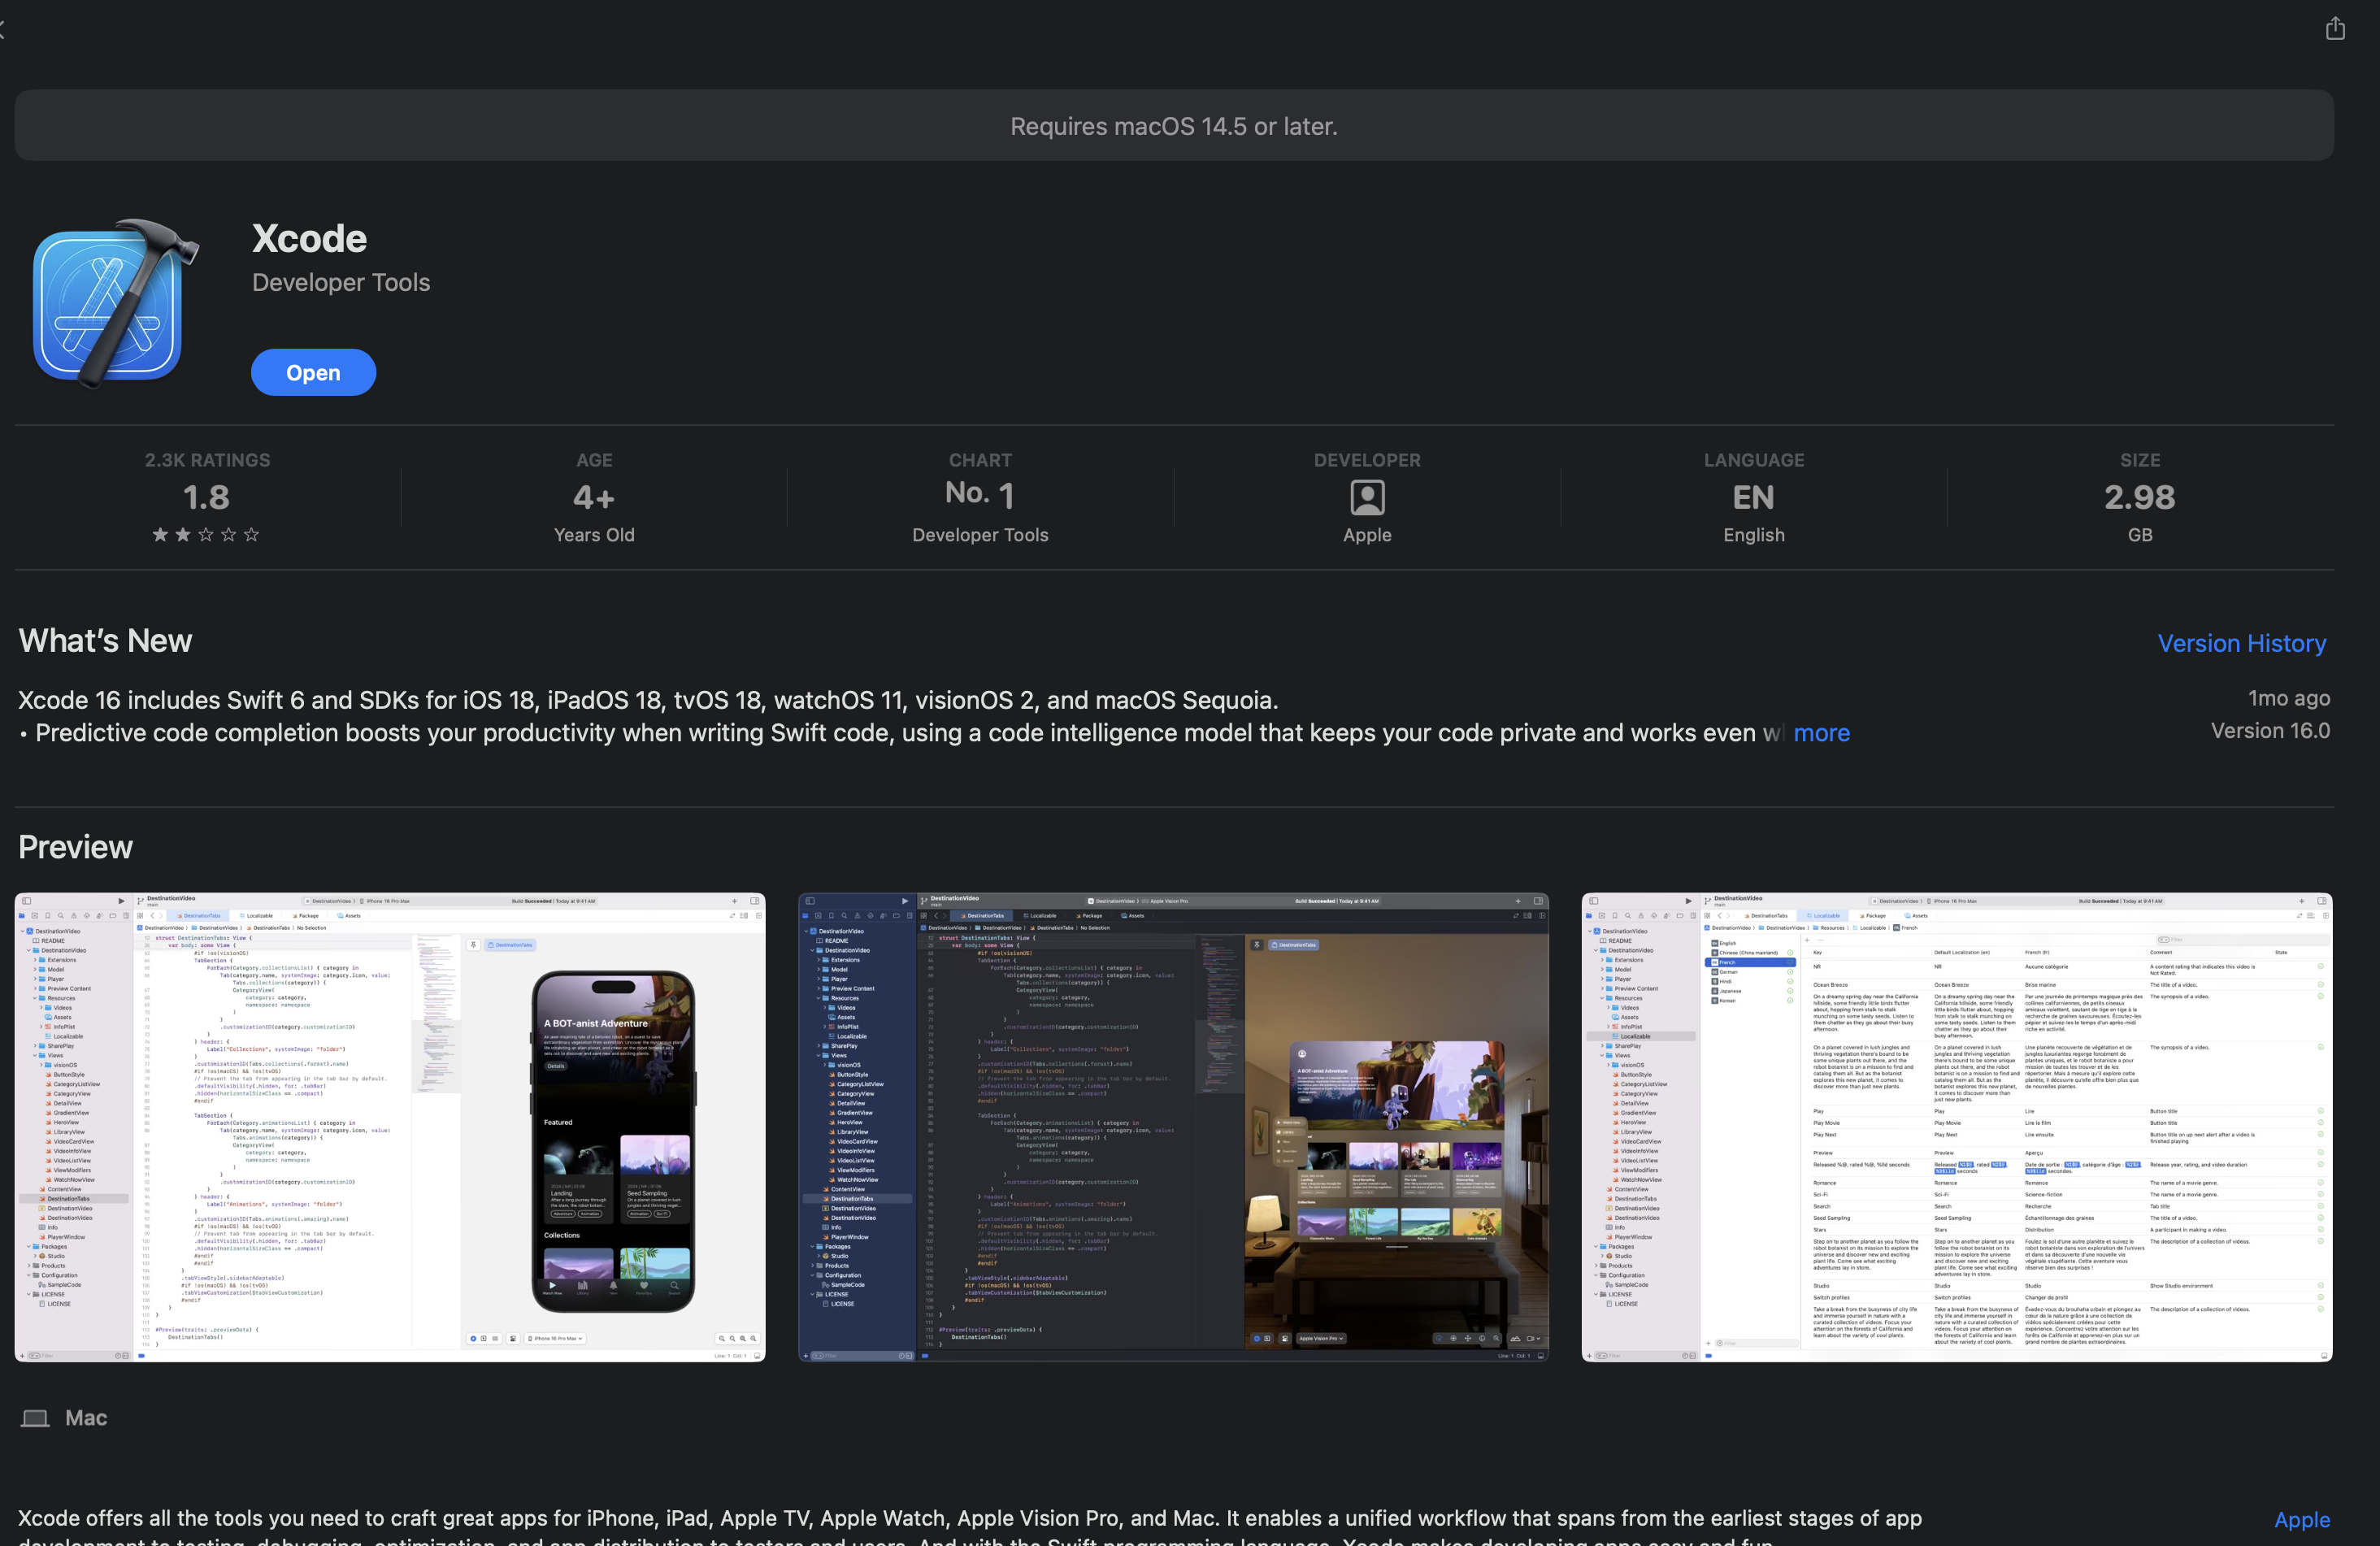Click the 'EN' language indicator
This screenshot has width=2380, height=1546.
(1753, 497)
